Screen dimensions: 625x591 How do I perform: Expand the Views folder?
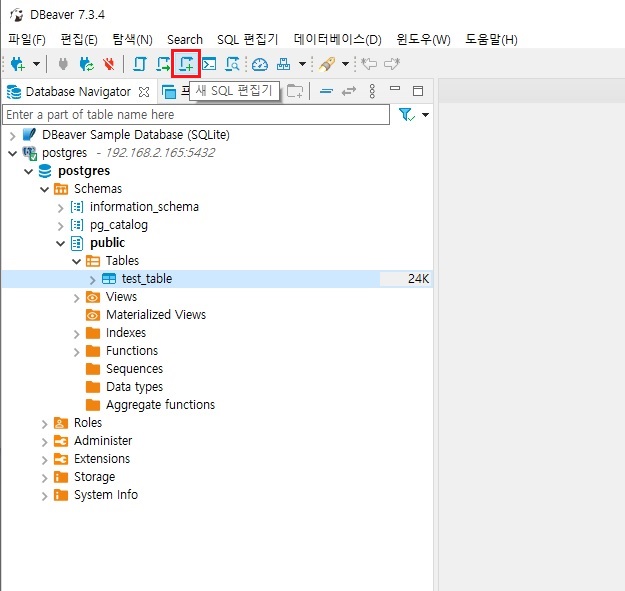point(76,298)
